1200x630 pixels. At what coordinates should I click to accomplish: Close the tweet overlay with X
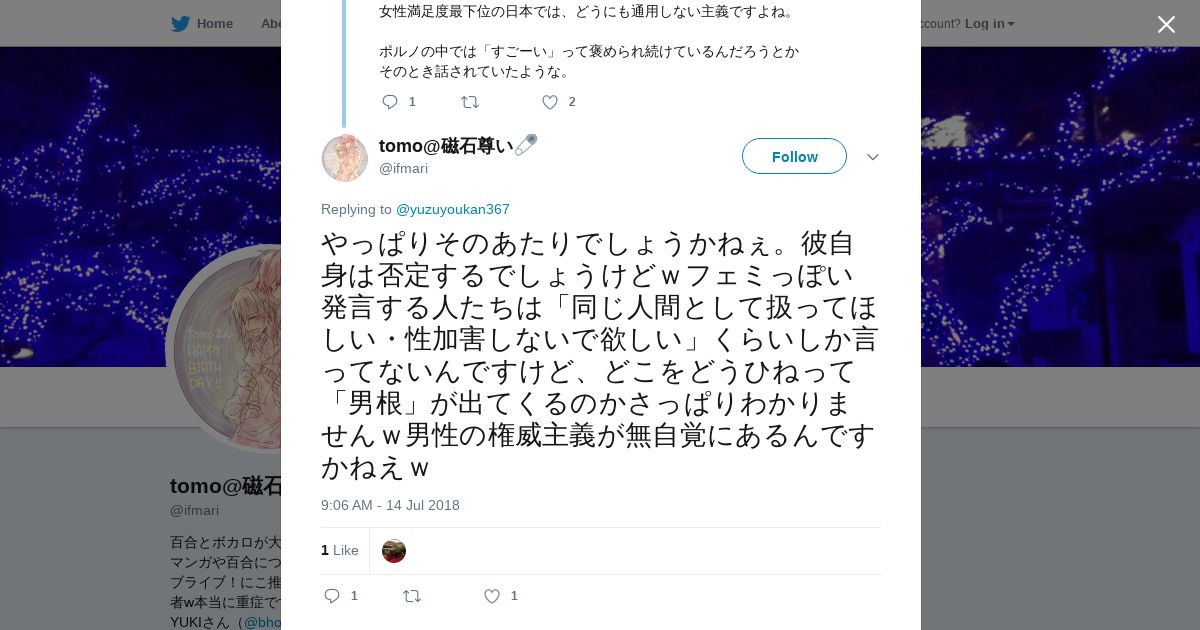click(x=1166, y=25)
